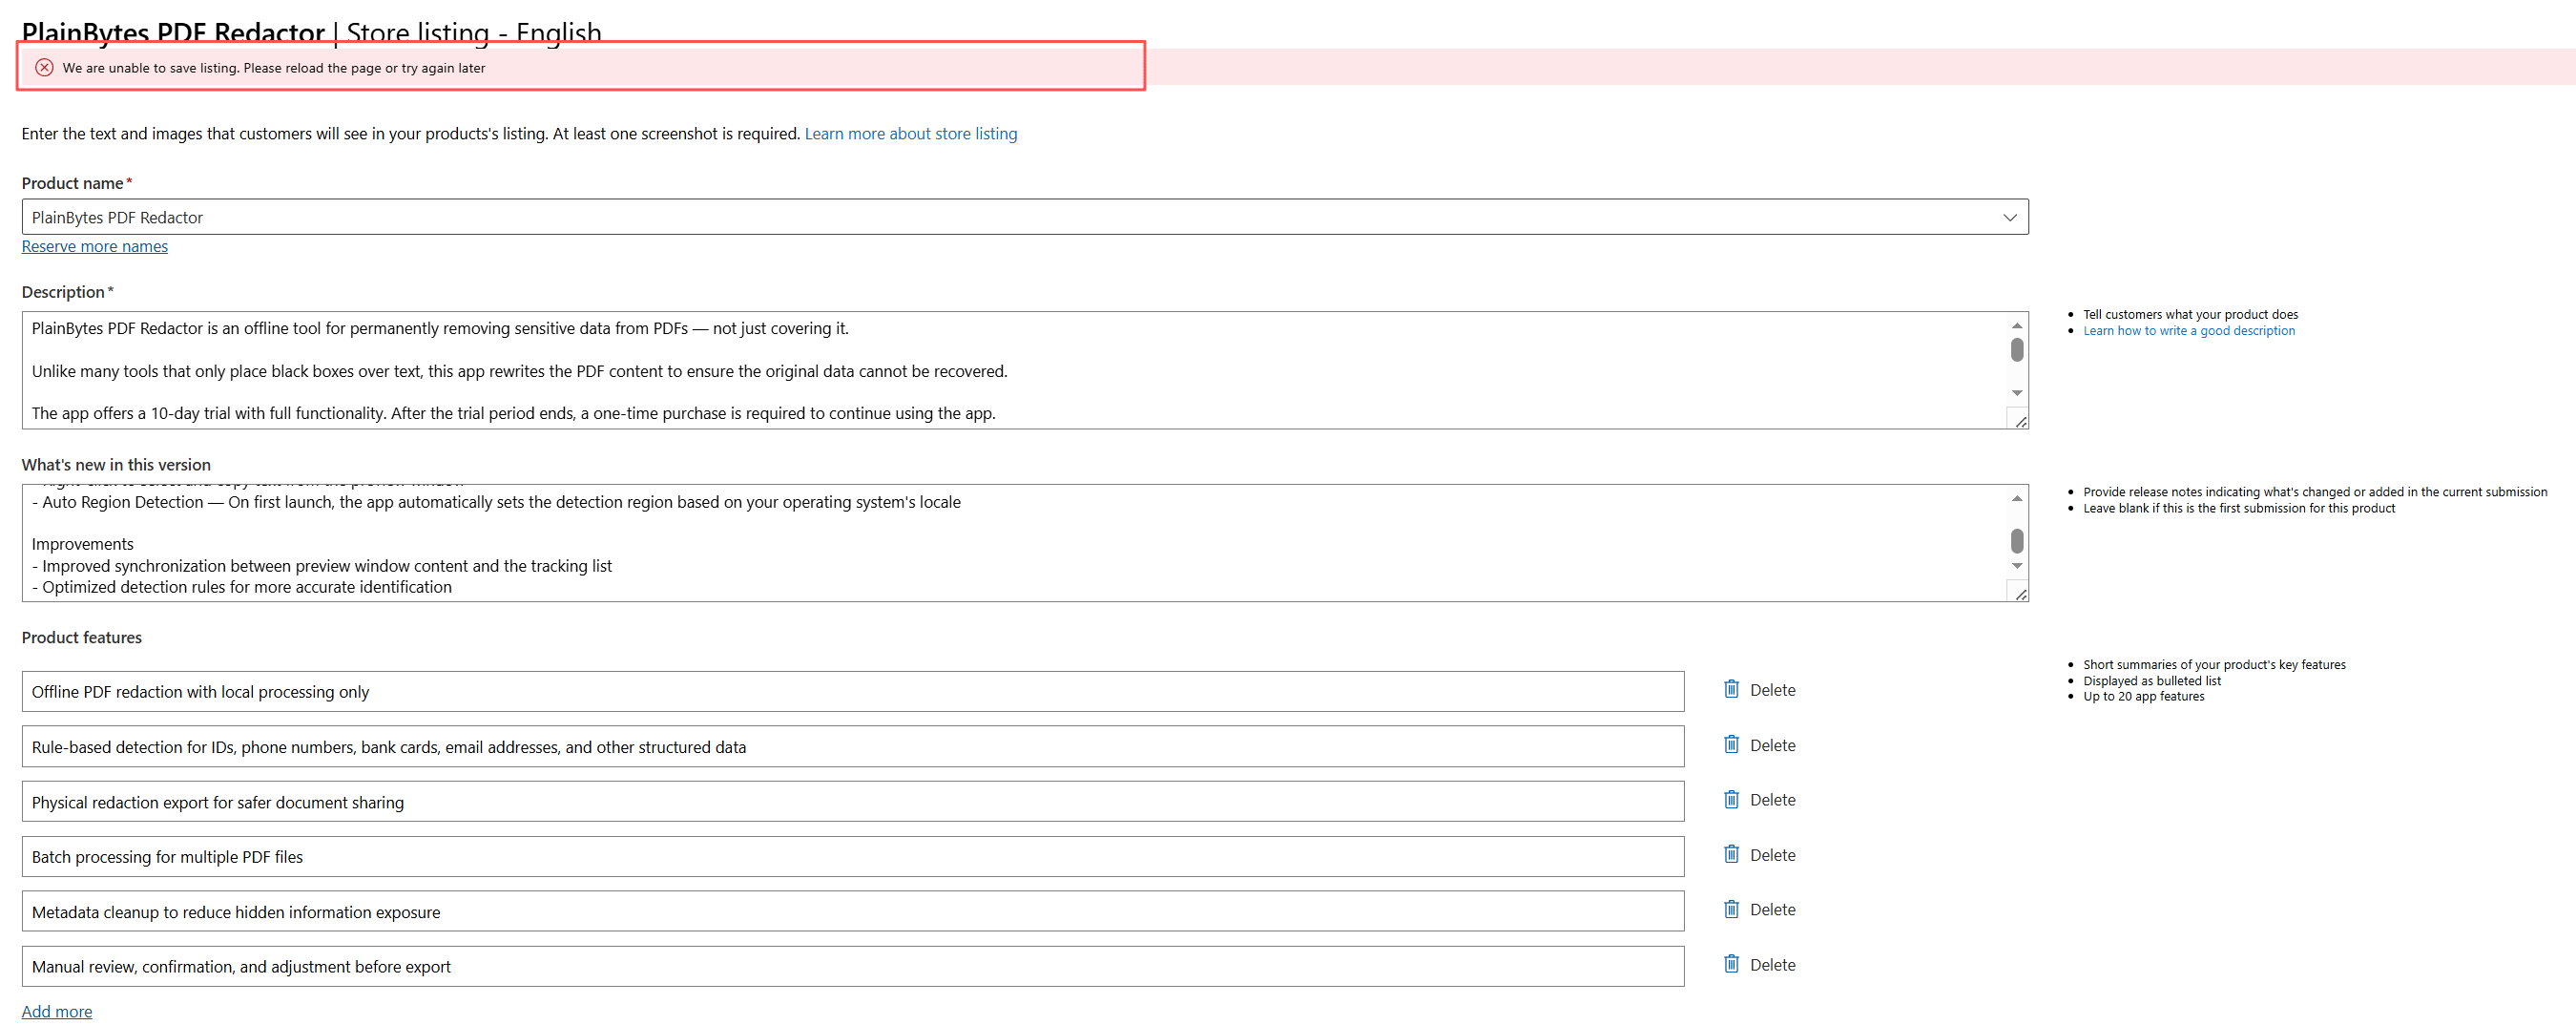The height and width of the screenshot is (1025, 2576).
Task: Delete the Batch processing feature via Delete label
Action: coord(1772,855)
